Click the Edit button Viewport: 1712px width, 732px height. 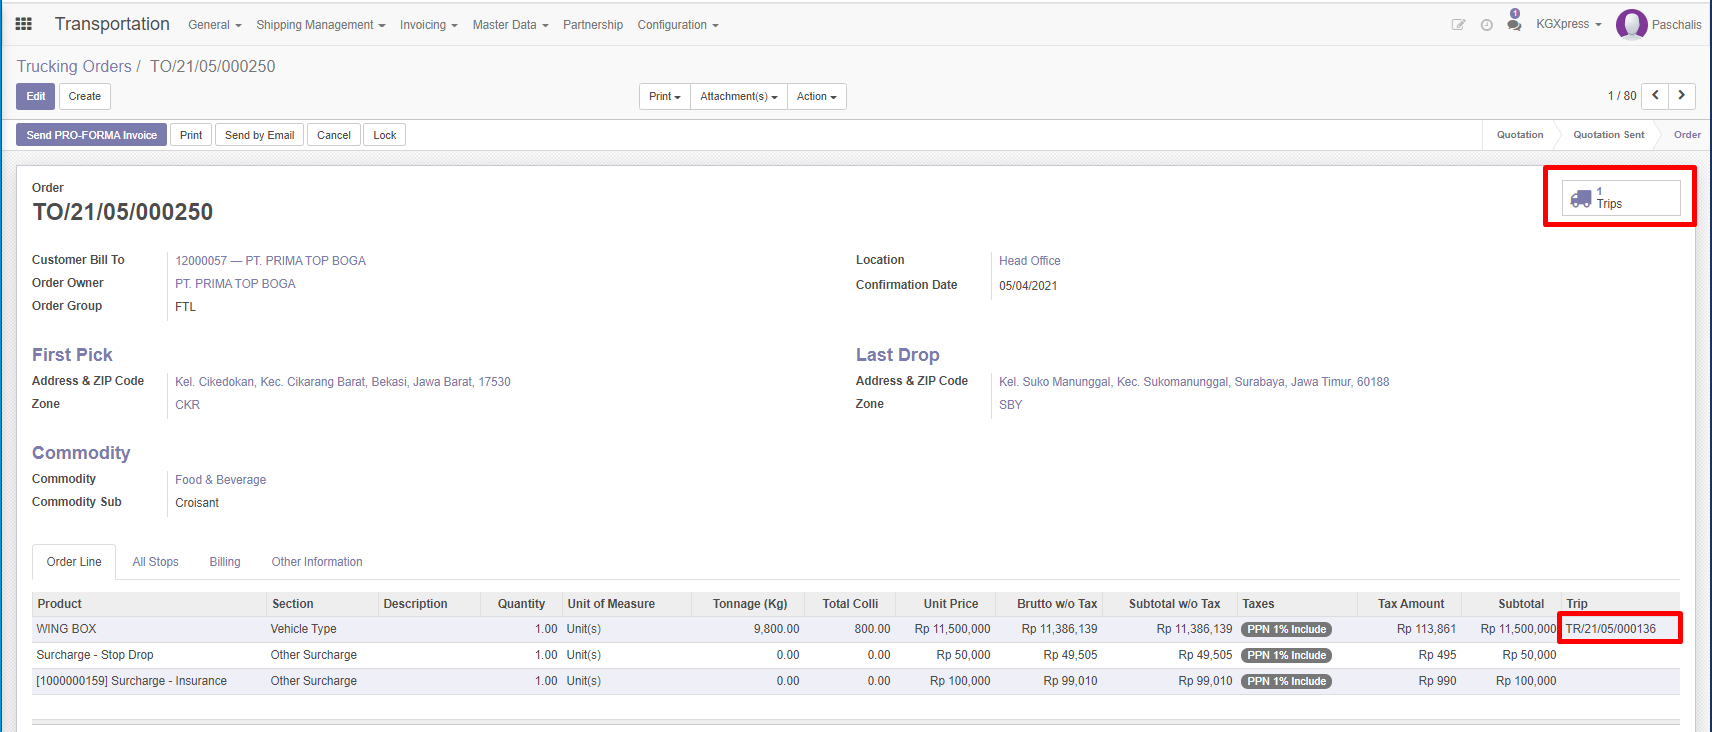point(36,96)
